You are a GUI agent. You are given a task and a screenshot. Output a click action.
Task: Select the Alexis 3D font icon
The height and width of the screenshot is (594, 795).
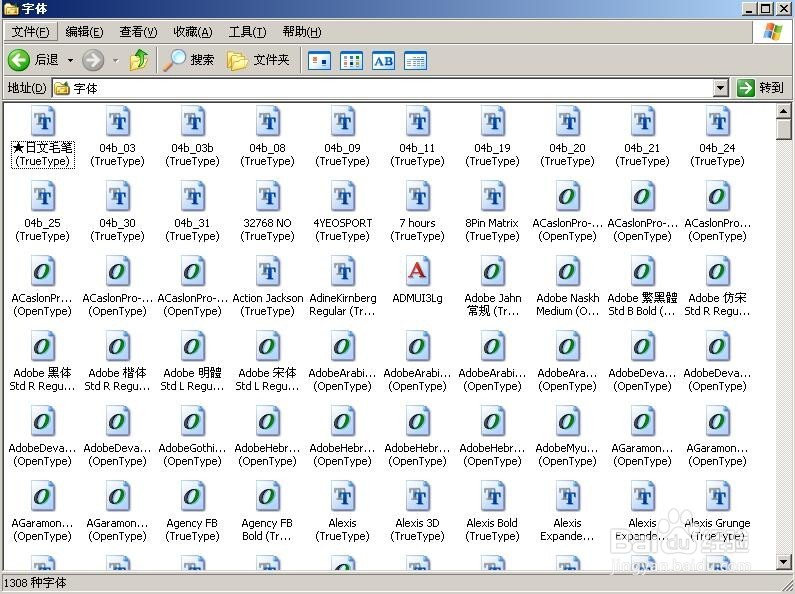pyautogui.click(x=418, y=496)
